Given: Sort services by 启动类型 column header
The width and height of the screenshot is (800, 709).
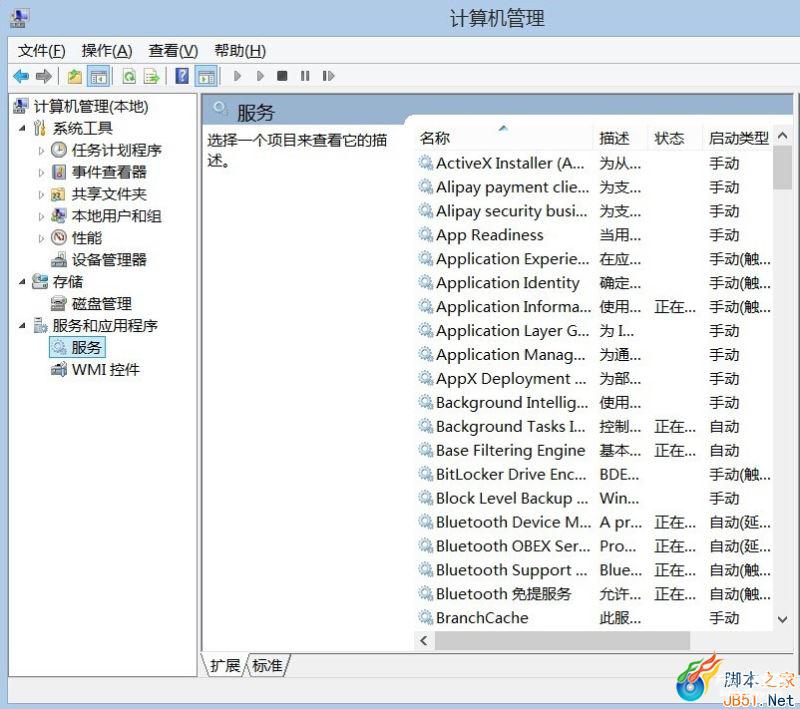Looking at the screenshot, I should 738,138.
